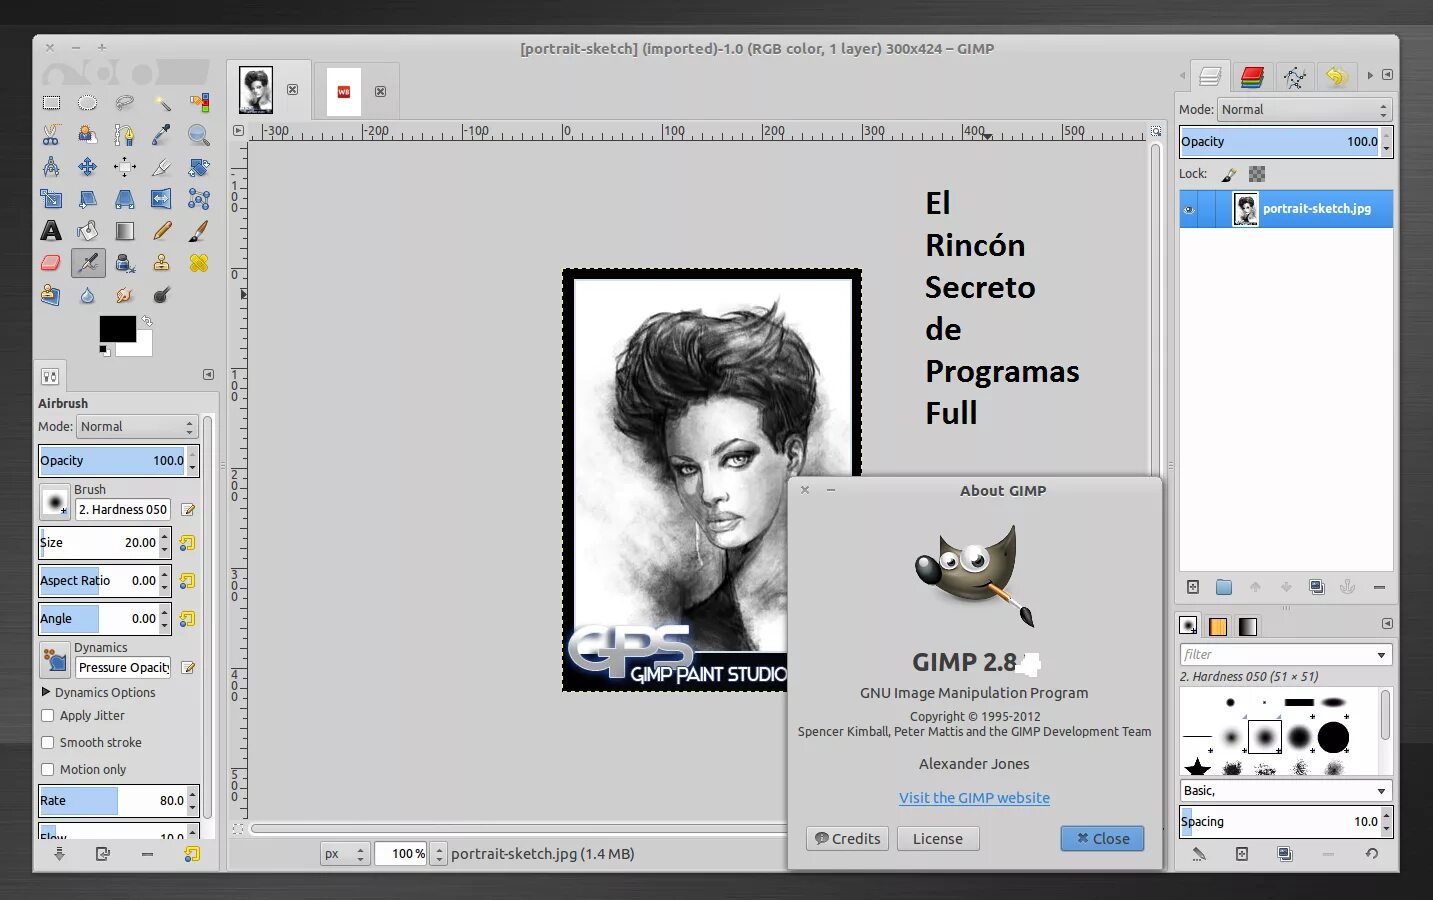This screenshot has height=900, width=1433.
Task: Open the brush filter dropdown arrow
Action: click(1381, 655)
